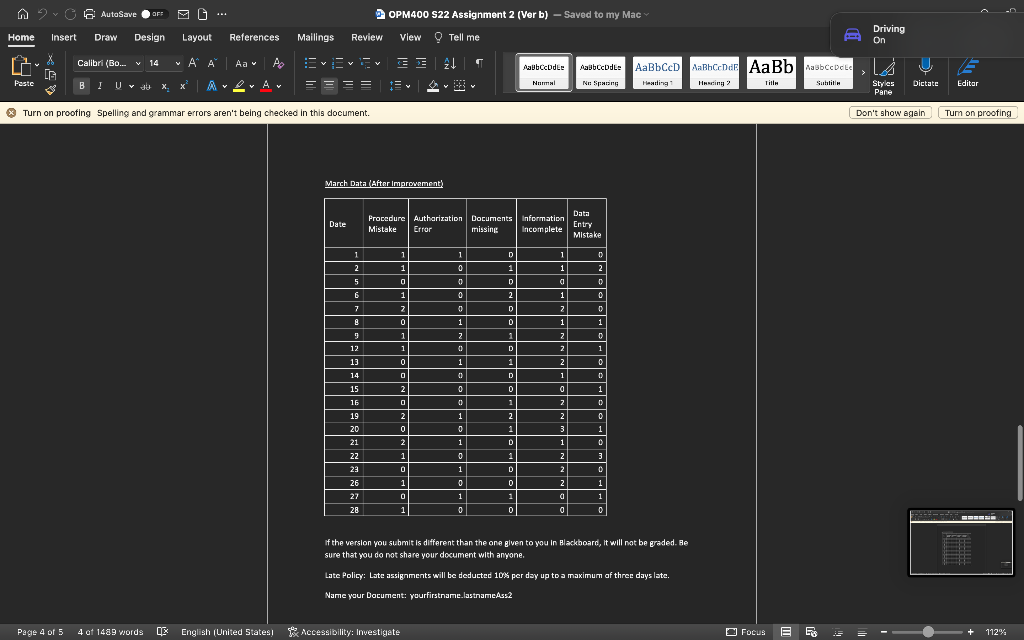Click the 'Don't show again' button

(889, 113)
